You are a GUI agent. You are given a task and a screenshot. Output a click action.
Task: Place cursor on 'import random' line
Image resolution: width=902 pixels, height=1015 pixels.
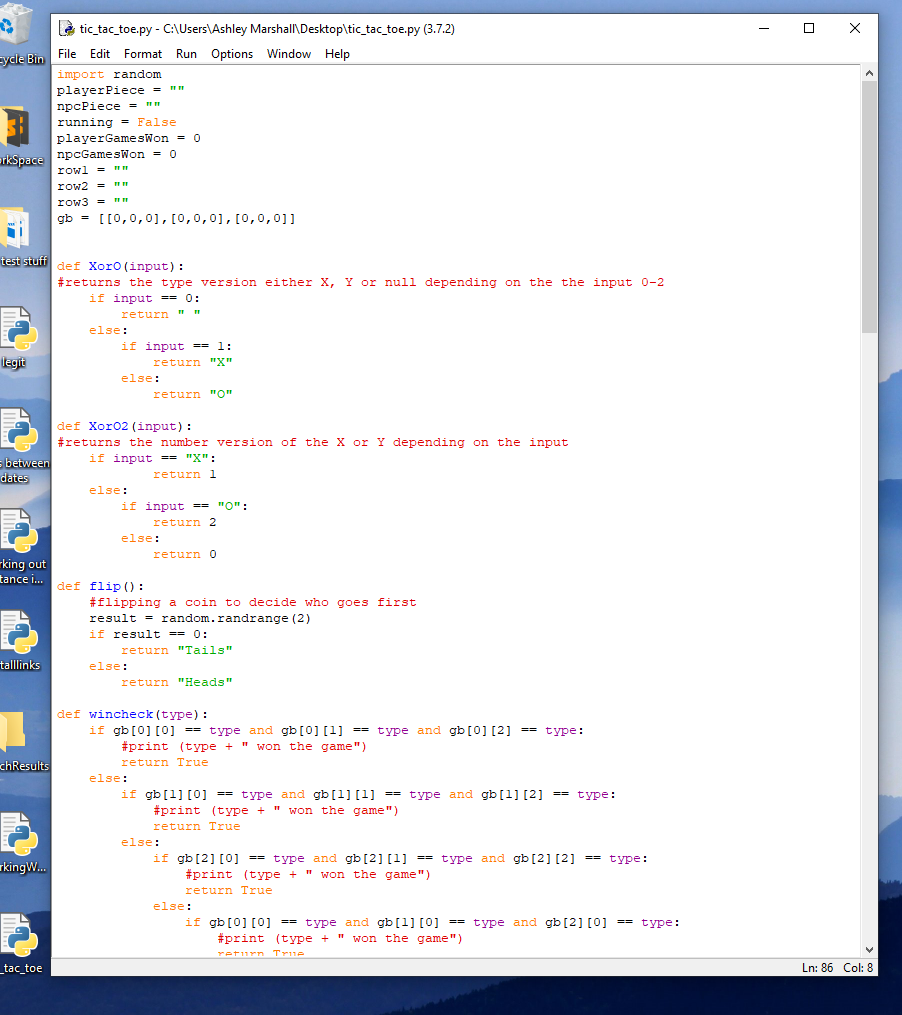(x=109, y=74)
